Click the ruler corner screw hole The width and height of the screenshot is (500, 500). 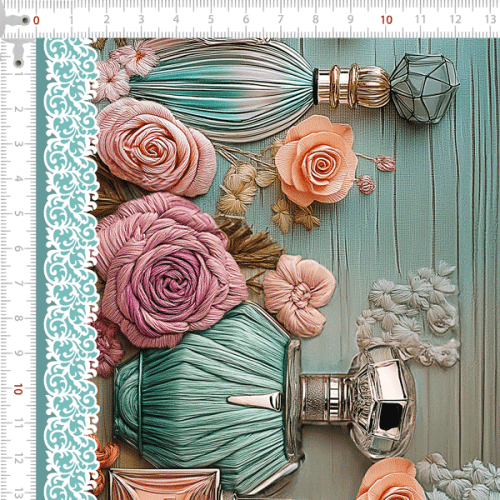click(25, 20)
